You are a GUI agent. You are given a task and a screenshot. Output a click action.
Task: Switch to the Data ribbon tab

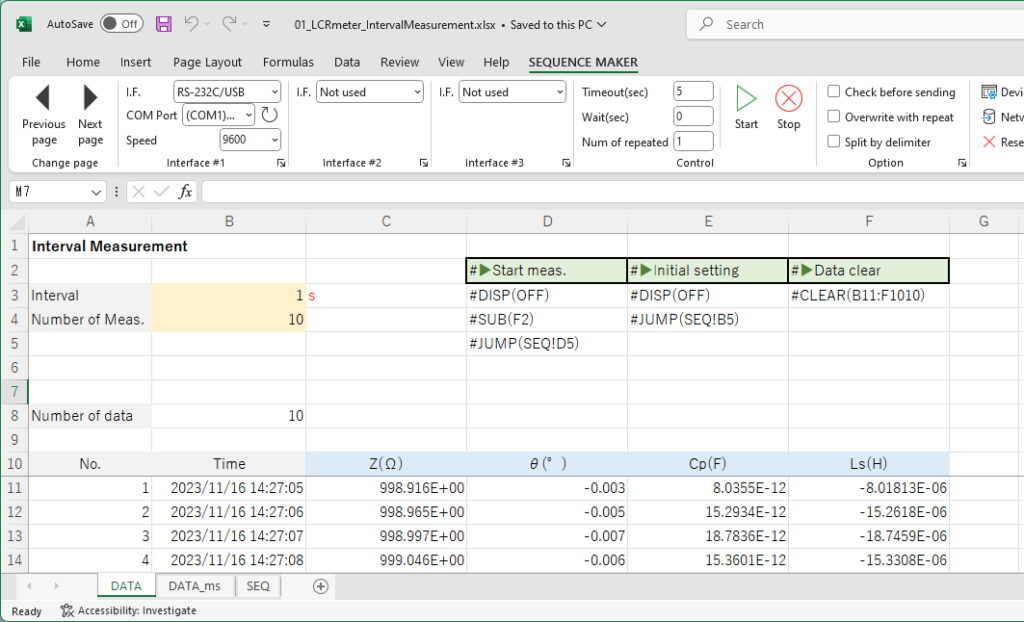[x=347, y=62]
